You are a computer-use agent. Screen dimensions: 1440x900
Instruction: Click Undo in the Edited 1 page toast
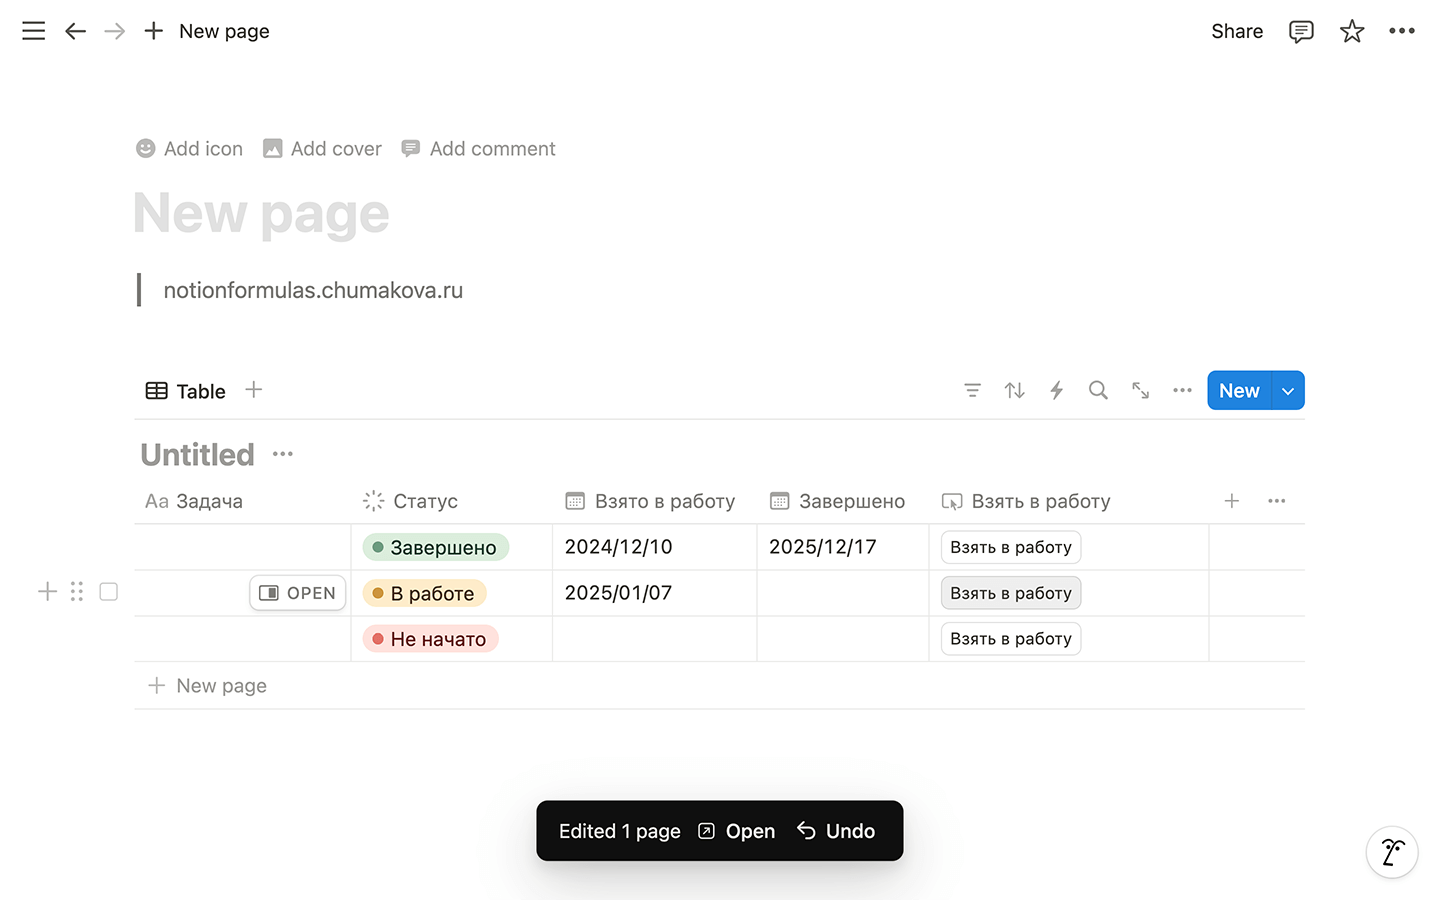pyautogui.click(x=836, y=831)
